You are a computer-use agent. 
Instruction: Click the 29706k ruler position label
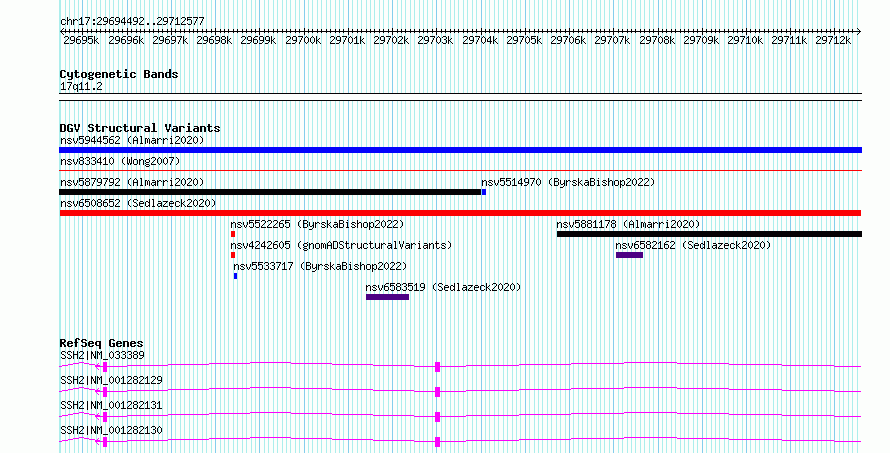click(x=568, y=40)
